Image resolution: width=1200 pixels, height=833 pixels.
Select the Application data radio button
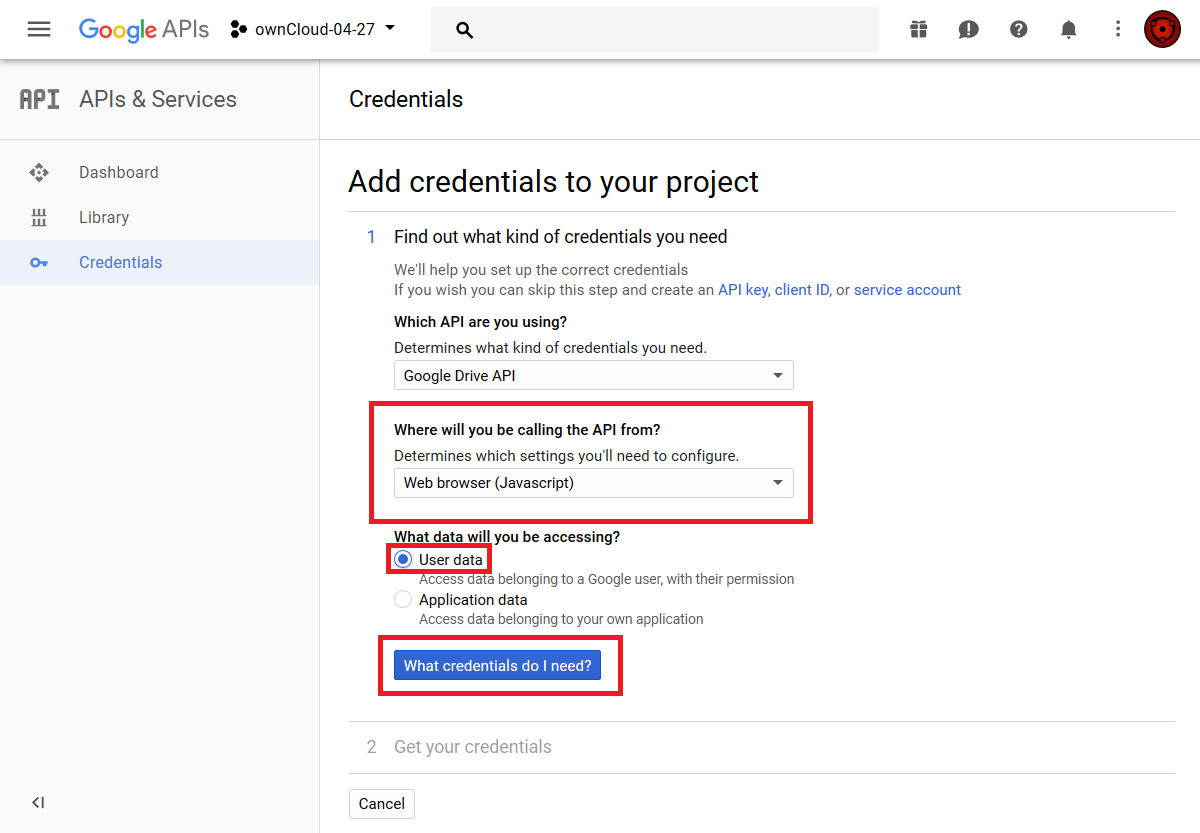(403, 599)
